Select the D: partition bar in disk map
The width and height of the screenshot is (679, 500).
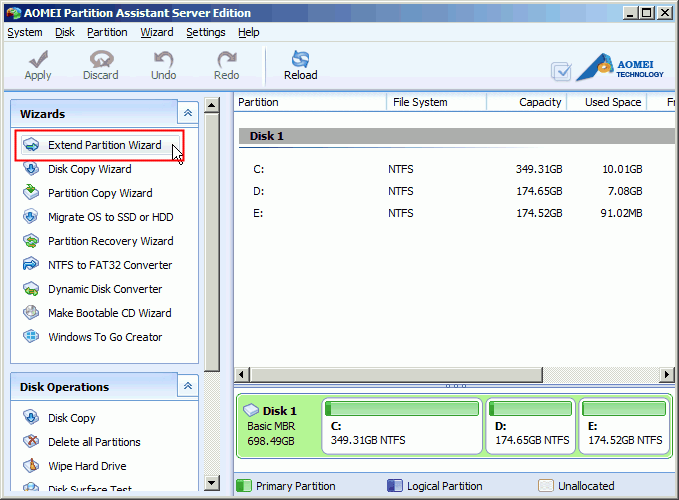[530, 426]
